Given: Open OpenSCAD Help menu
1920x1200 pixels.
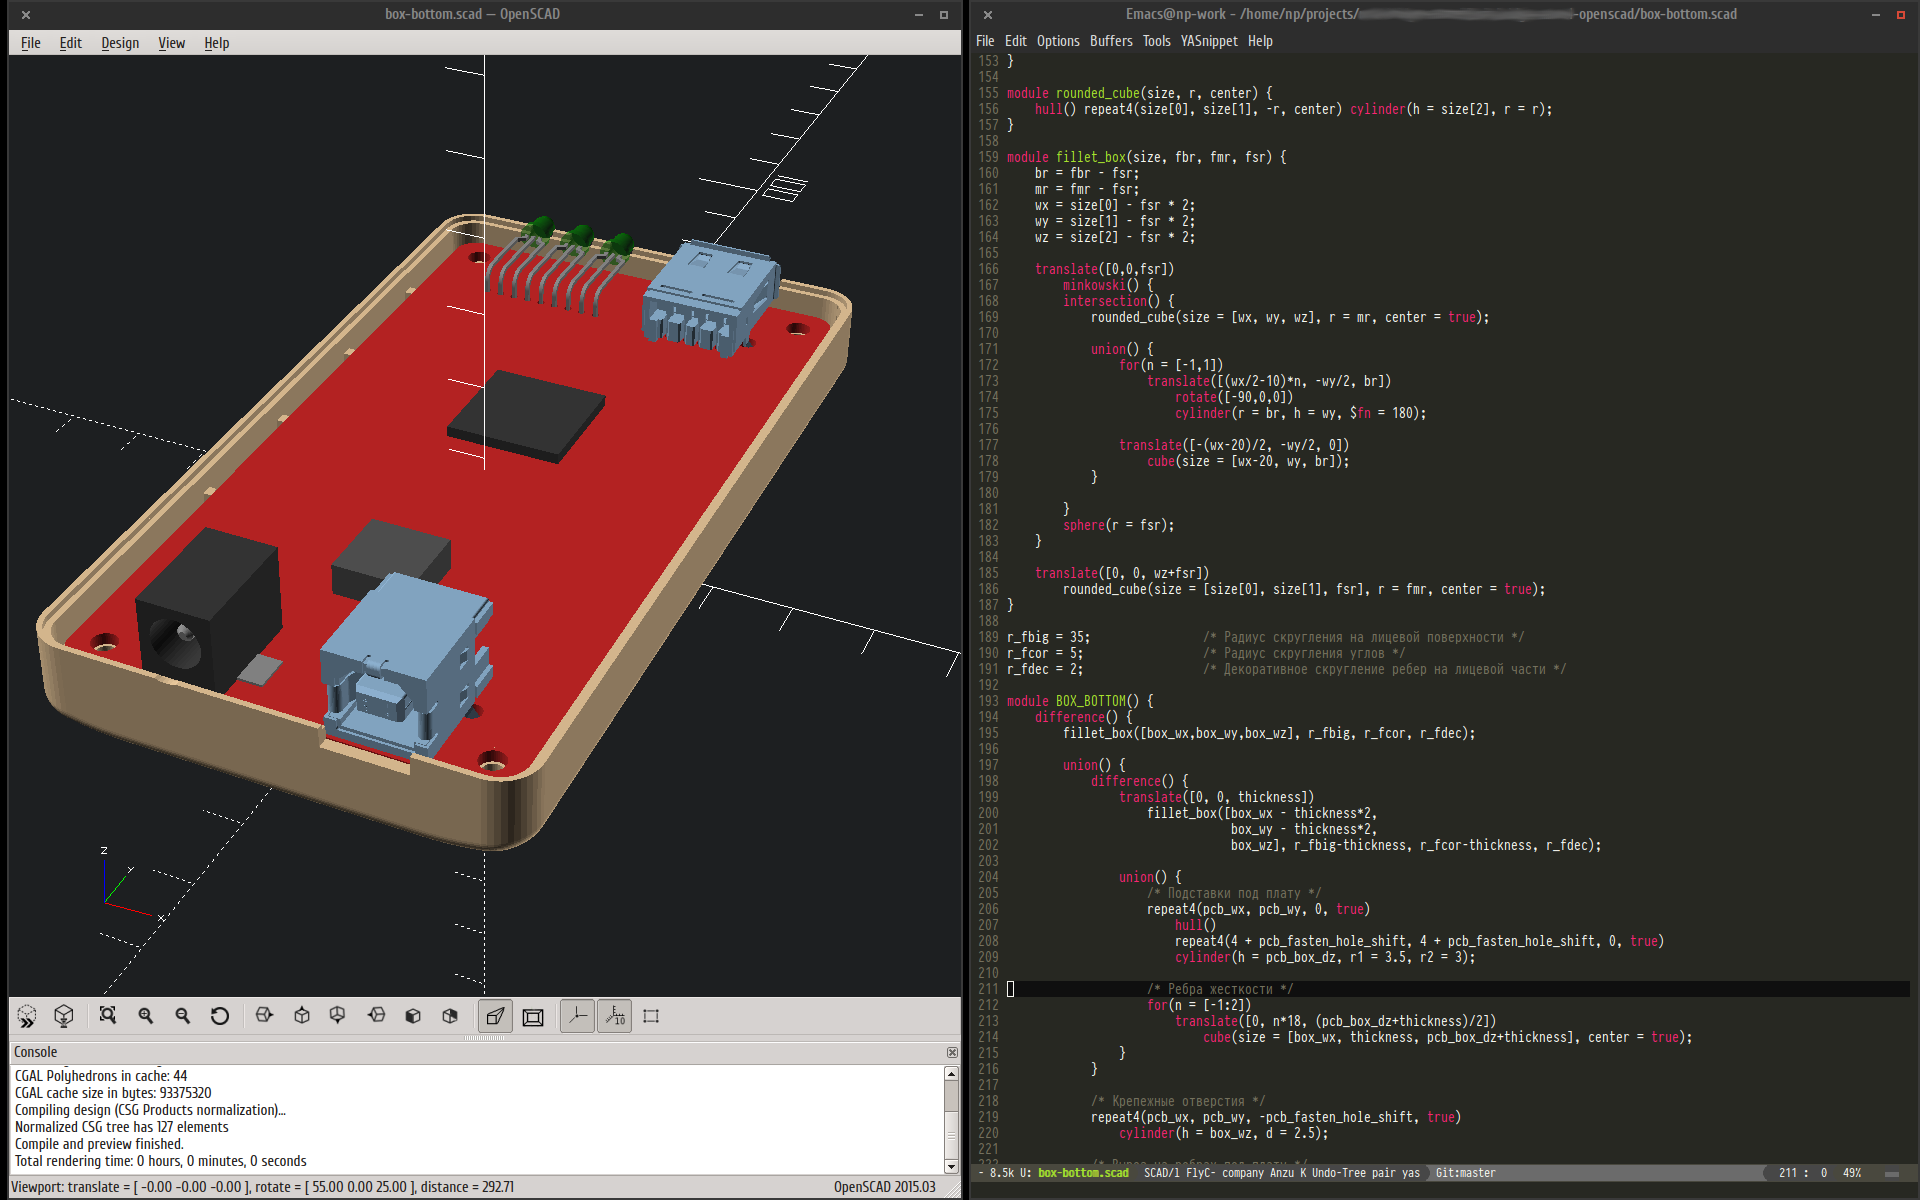Looking at the screenshot, I should (217, 43).
